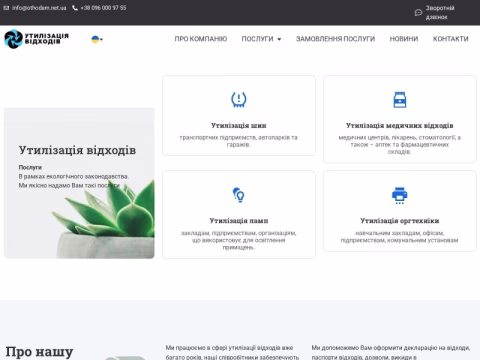Open the Контакти menu item
Screen dimensions: 480x360
pyautogui.click(x=450, y=39)
